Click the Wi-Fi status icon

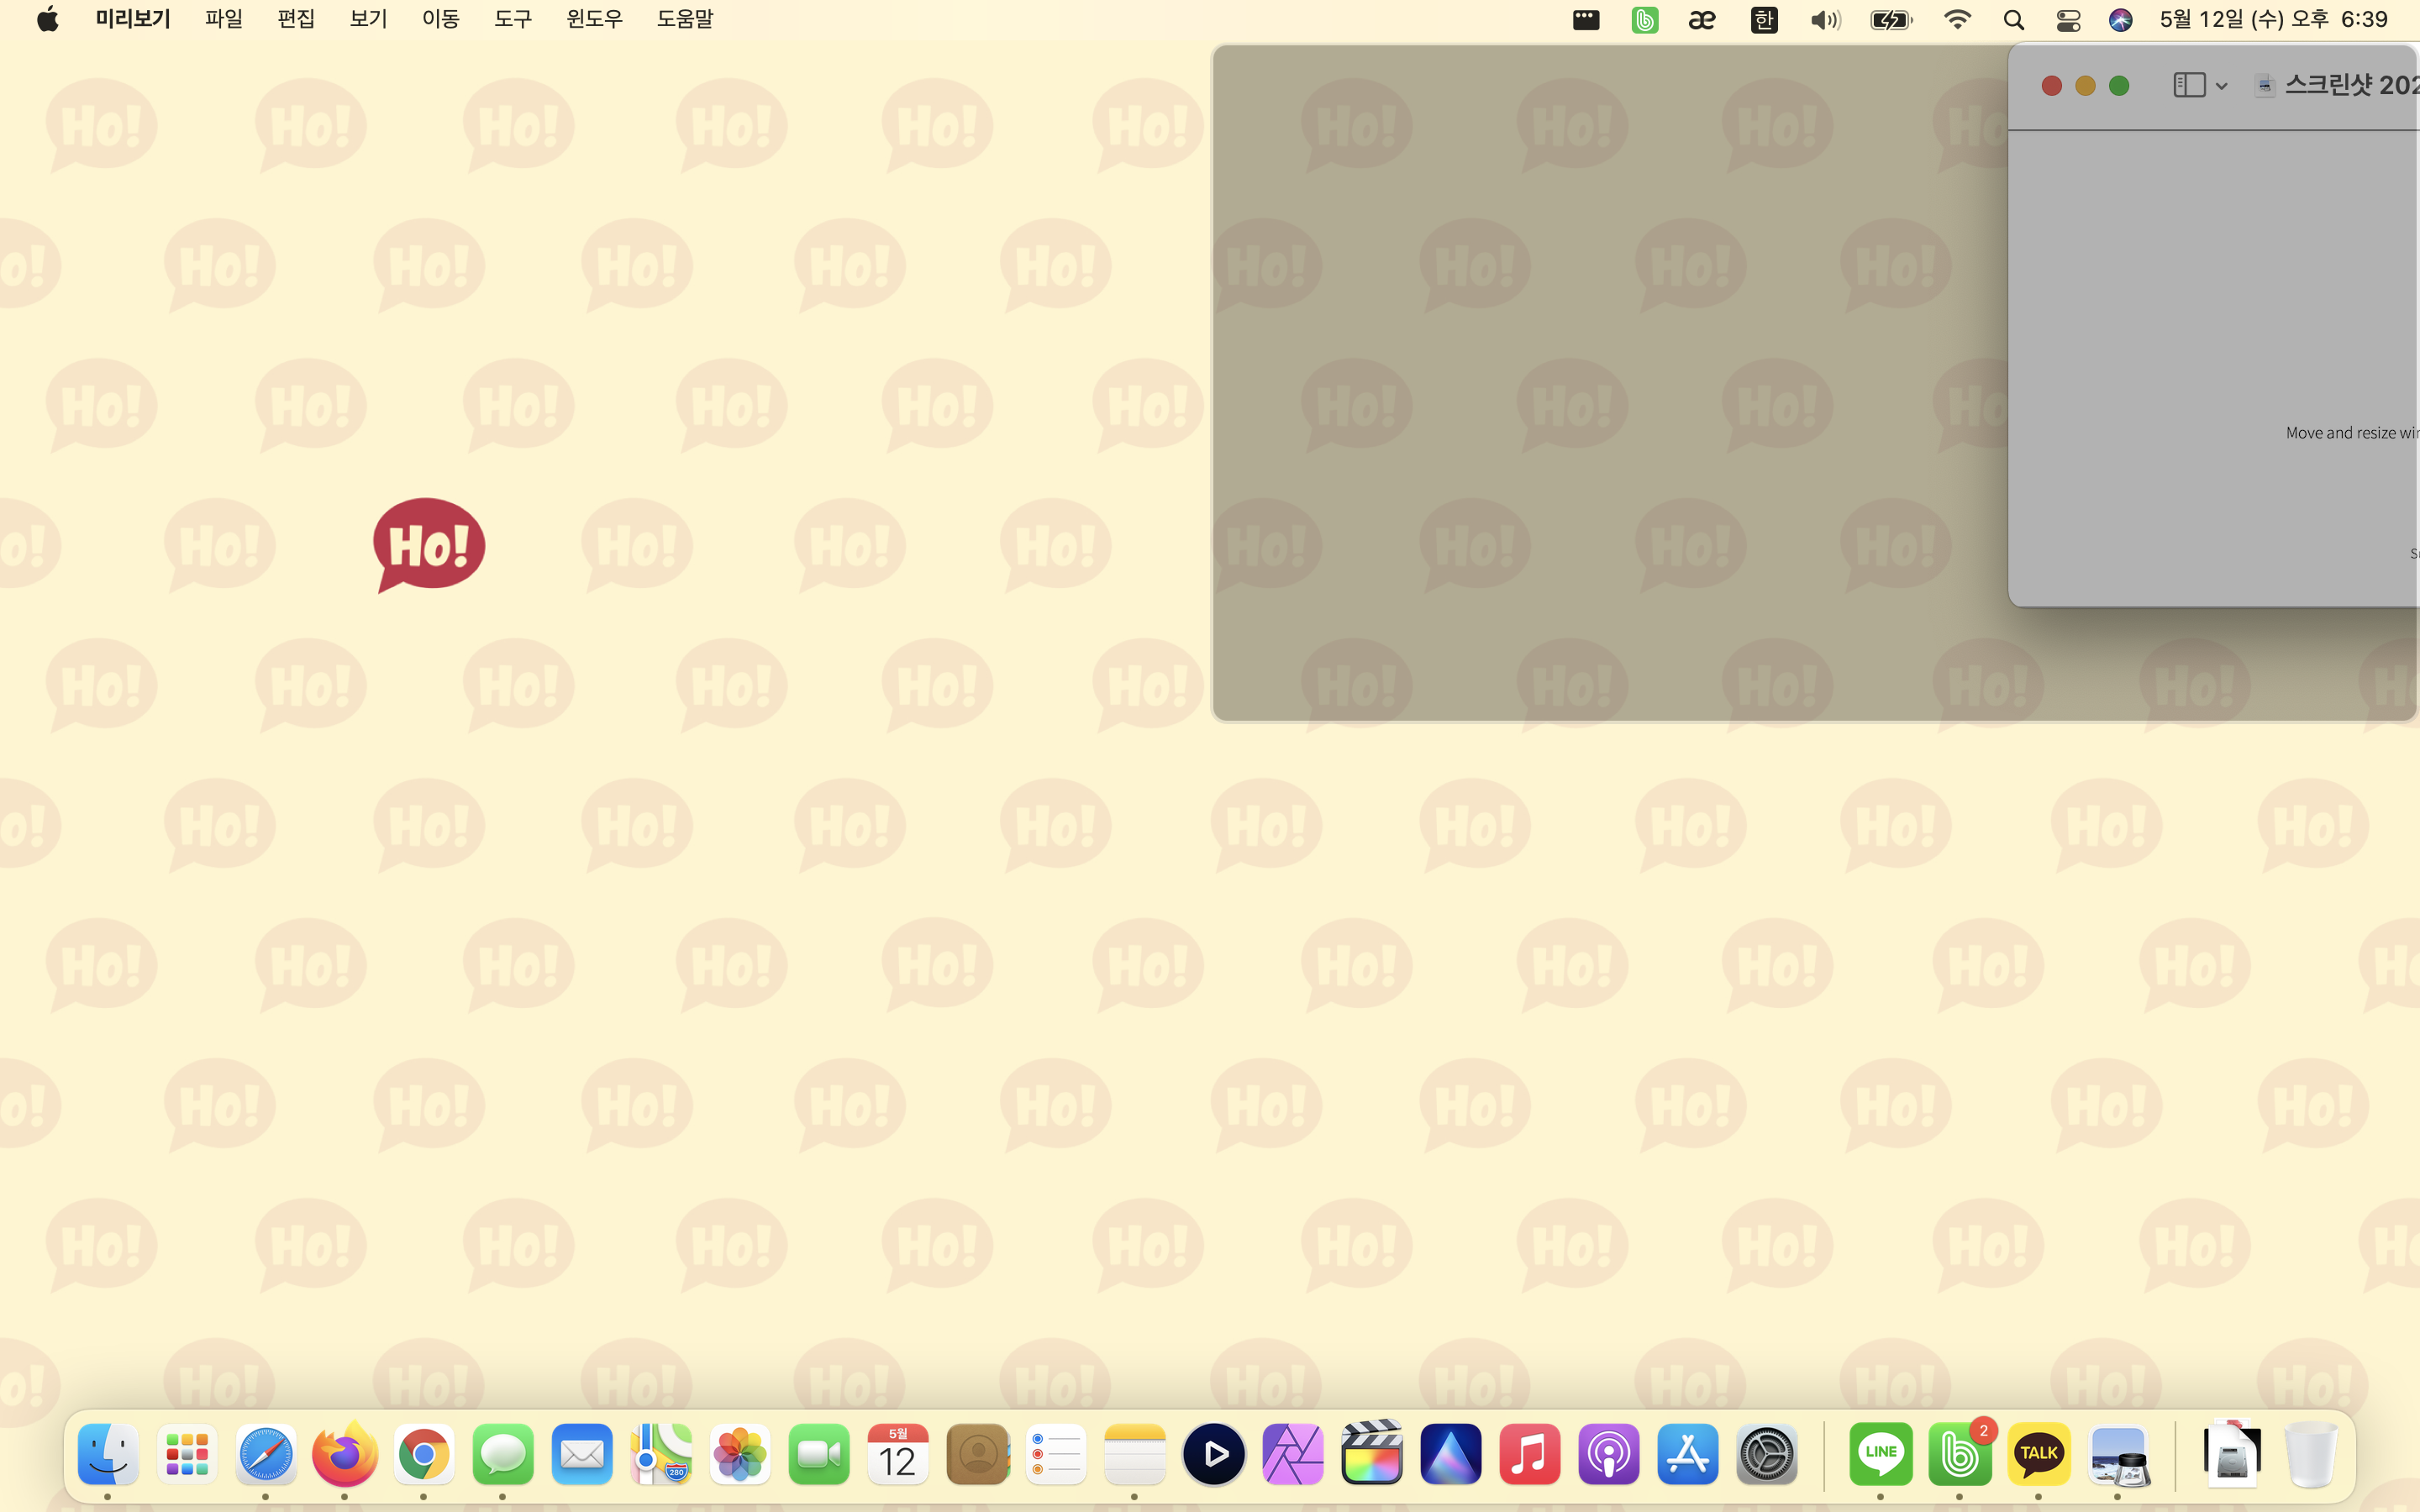1956,20
